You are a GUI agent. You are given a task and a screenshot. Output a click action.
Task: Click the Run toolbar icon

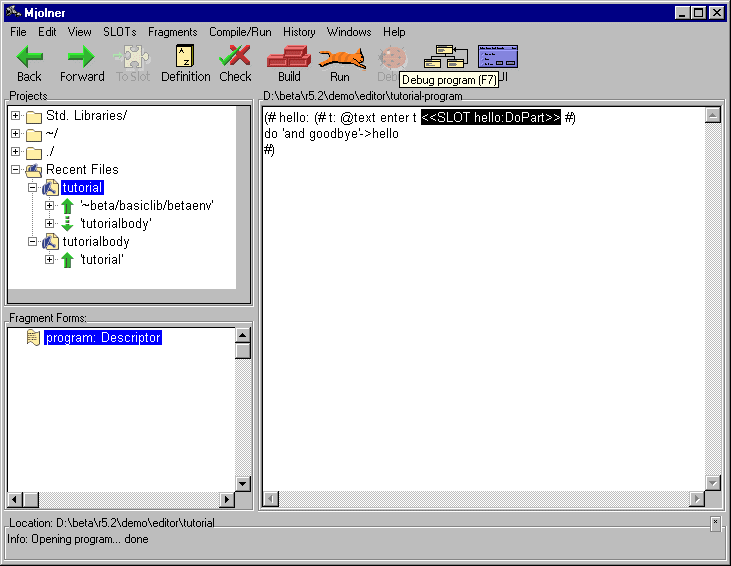click(x=340, y=58)
